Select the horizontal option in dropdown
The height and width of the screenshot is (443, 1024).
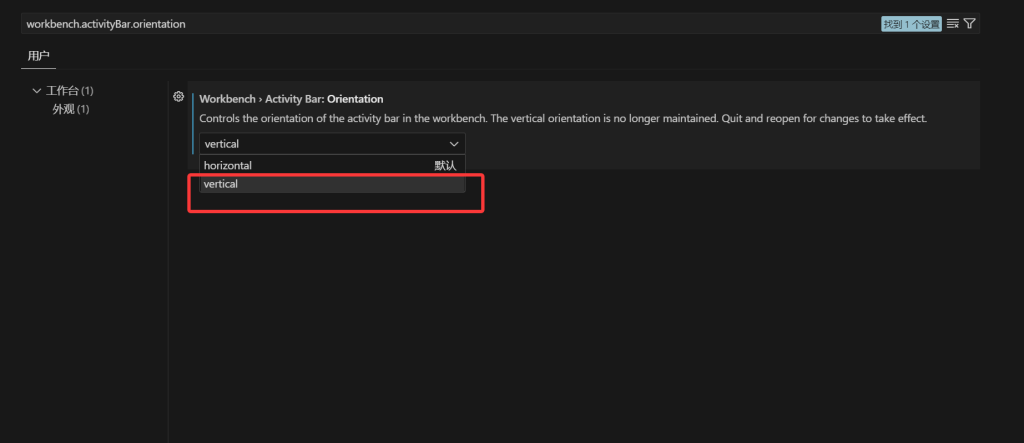coord(228,165)
